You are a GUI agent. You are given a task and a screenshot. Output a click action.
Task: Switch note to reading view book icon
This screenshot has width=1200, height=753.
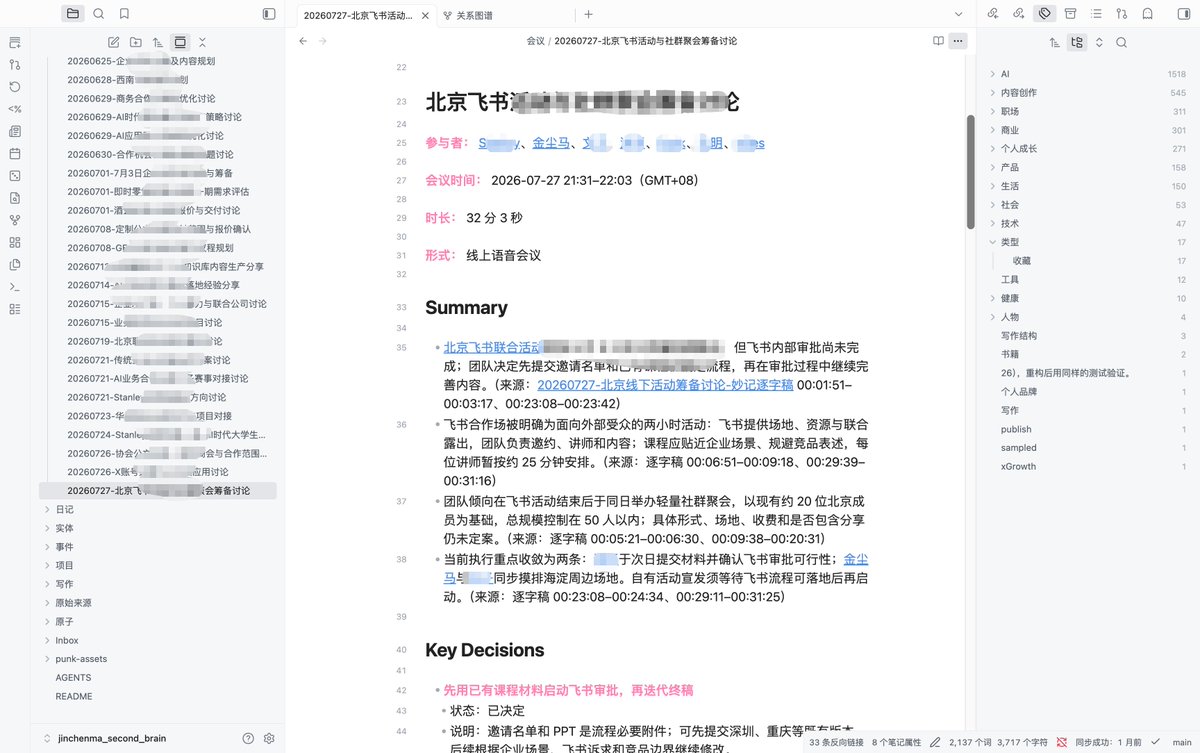[938, 41]
